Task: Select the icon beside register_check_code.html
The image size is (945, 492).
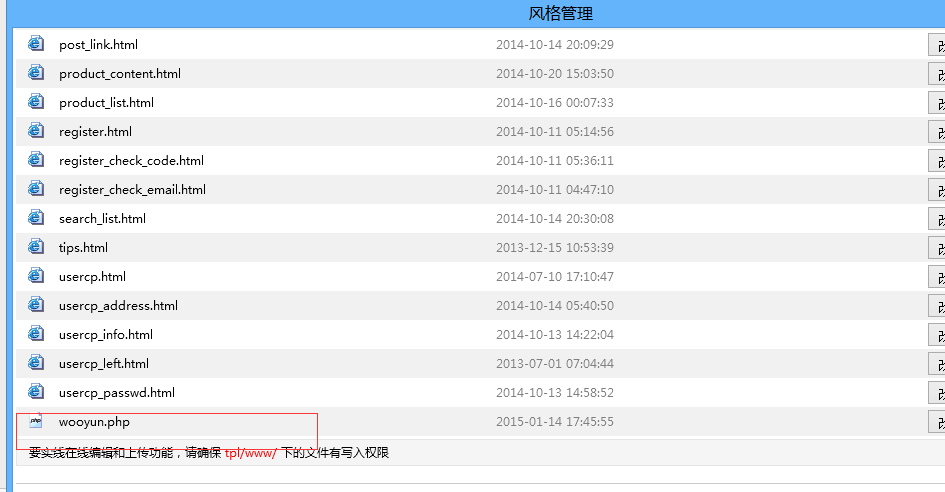Action: click(x=36, y=159)
